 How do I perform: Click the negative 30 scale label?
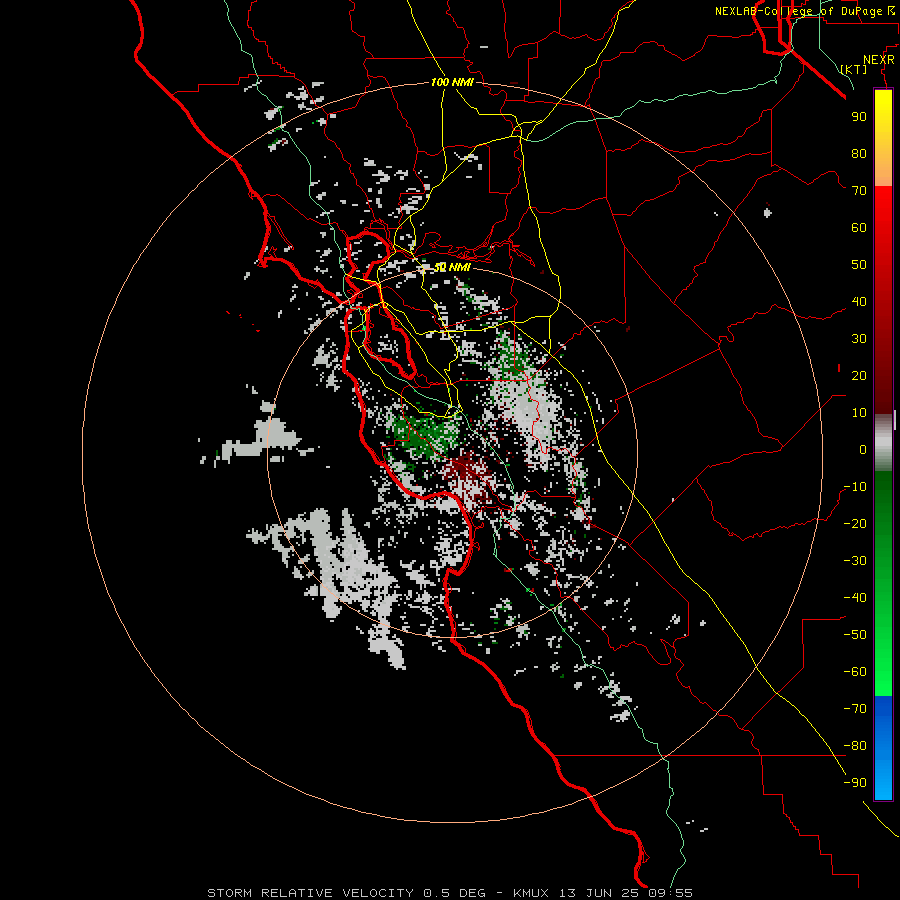(855, 561)
